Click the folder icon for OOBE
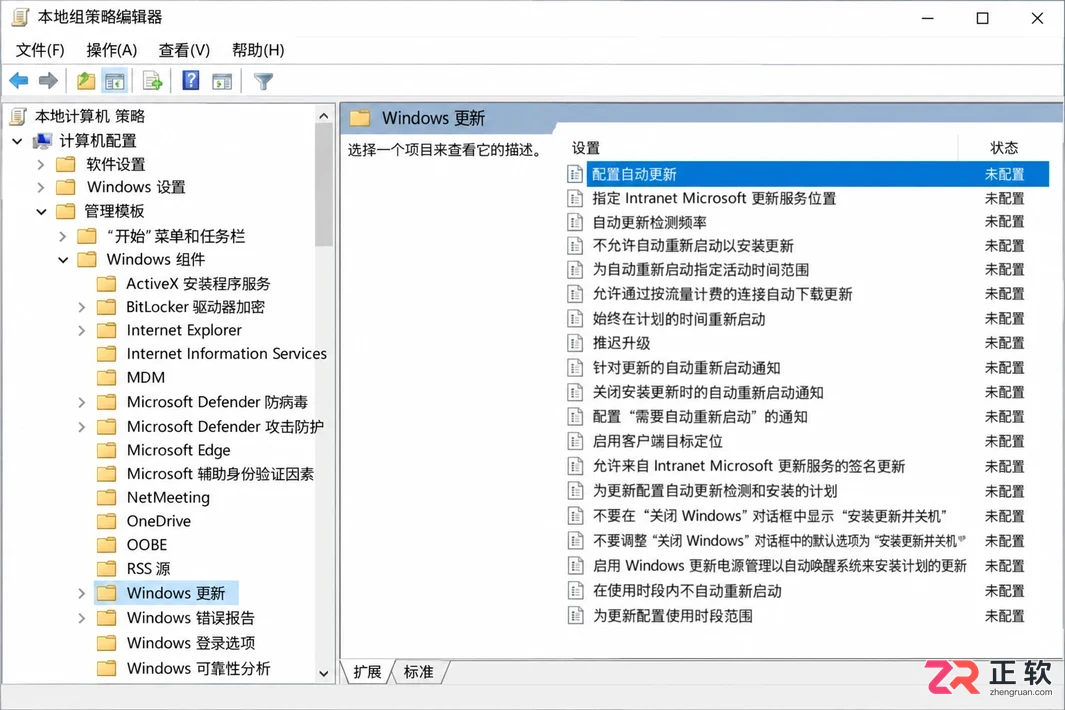Screen dimensions: 1065x710 point(107,544)
